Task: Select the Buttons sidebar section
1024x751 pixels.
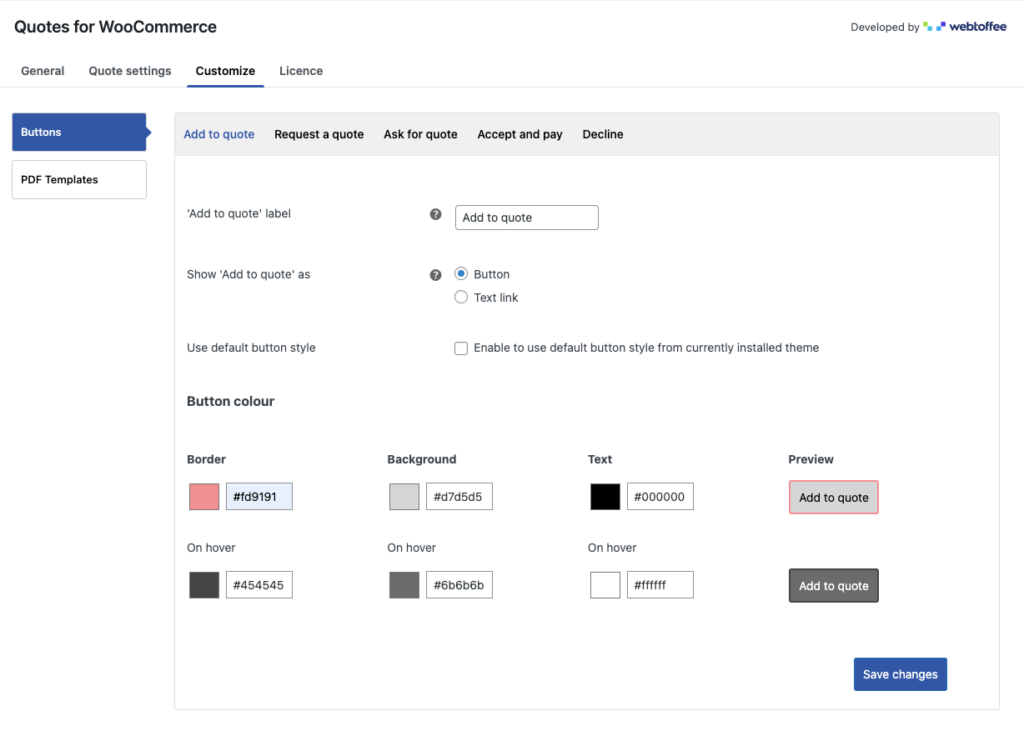Action: (x=79, y=132)
